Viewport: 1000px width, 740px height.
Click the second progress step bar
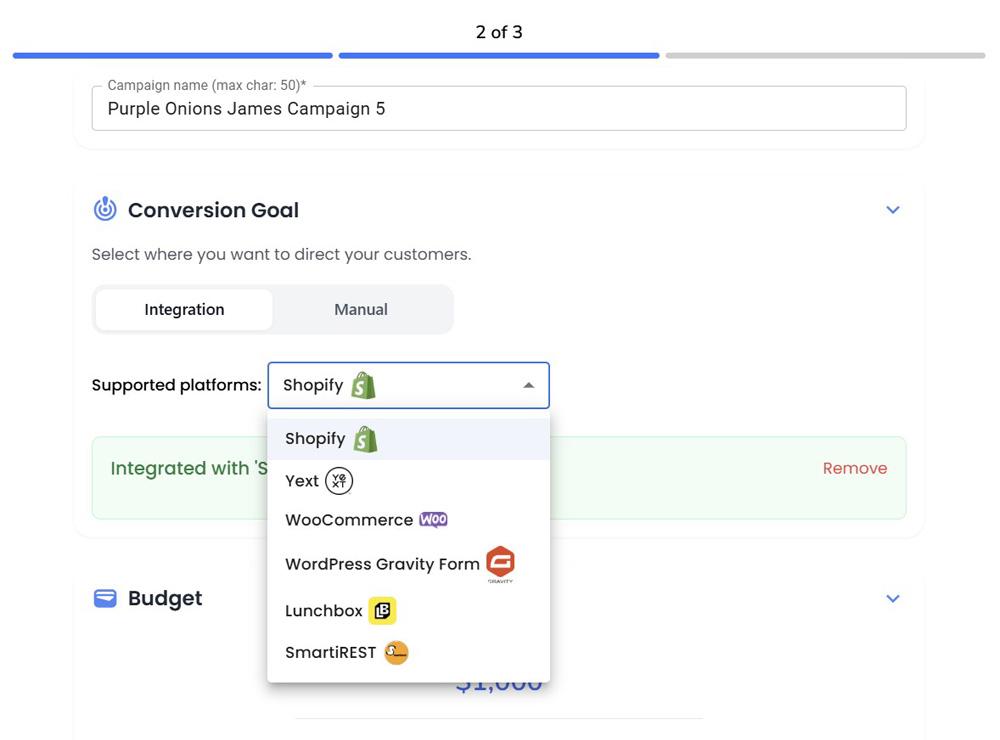(498, 56)
